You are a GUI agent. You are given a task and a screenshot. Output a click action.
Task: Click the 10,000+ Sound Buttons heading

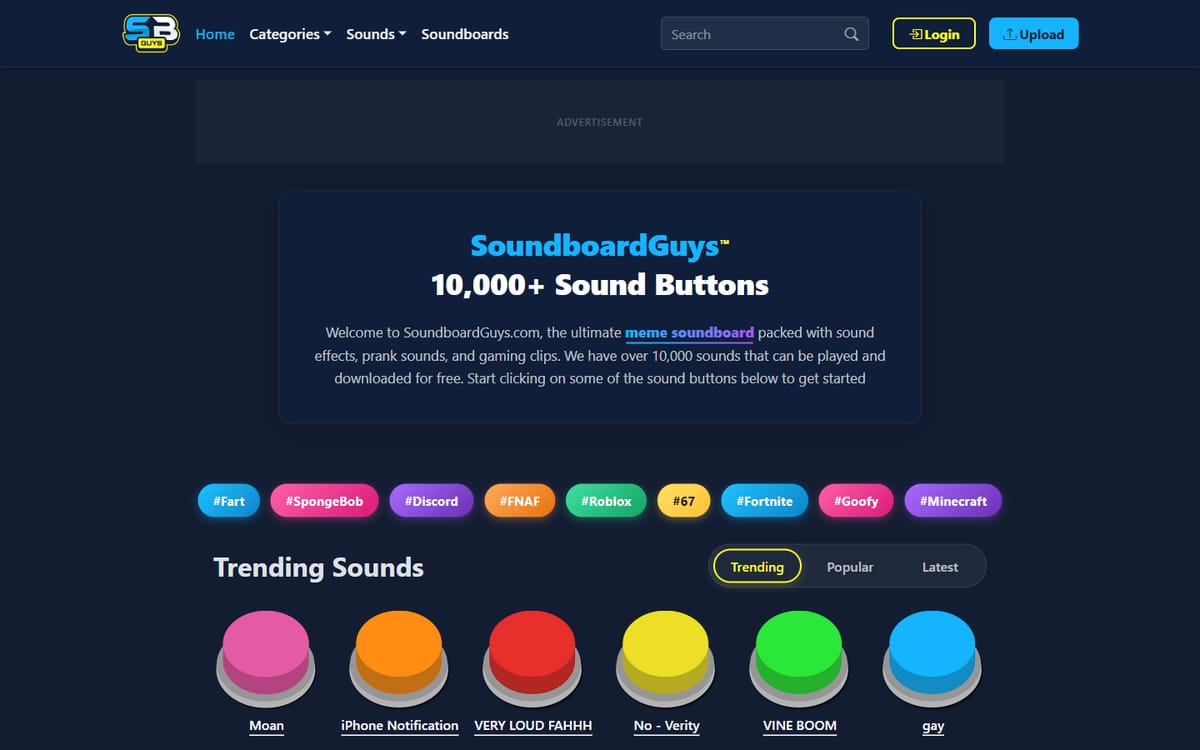(600, 285)
